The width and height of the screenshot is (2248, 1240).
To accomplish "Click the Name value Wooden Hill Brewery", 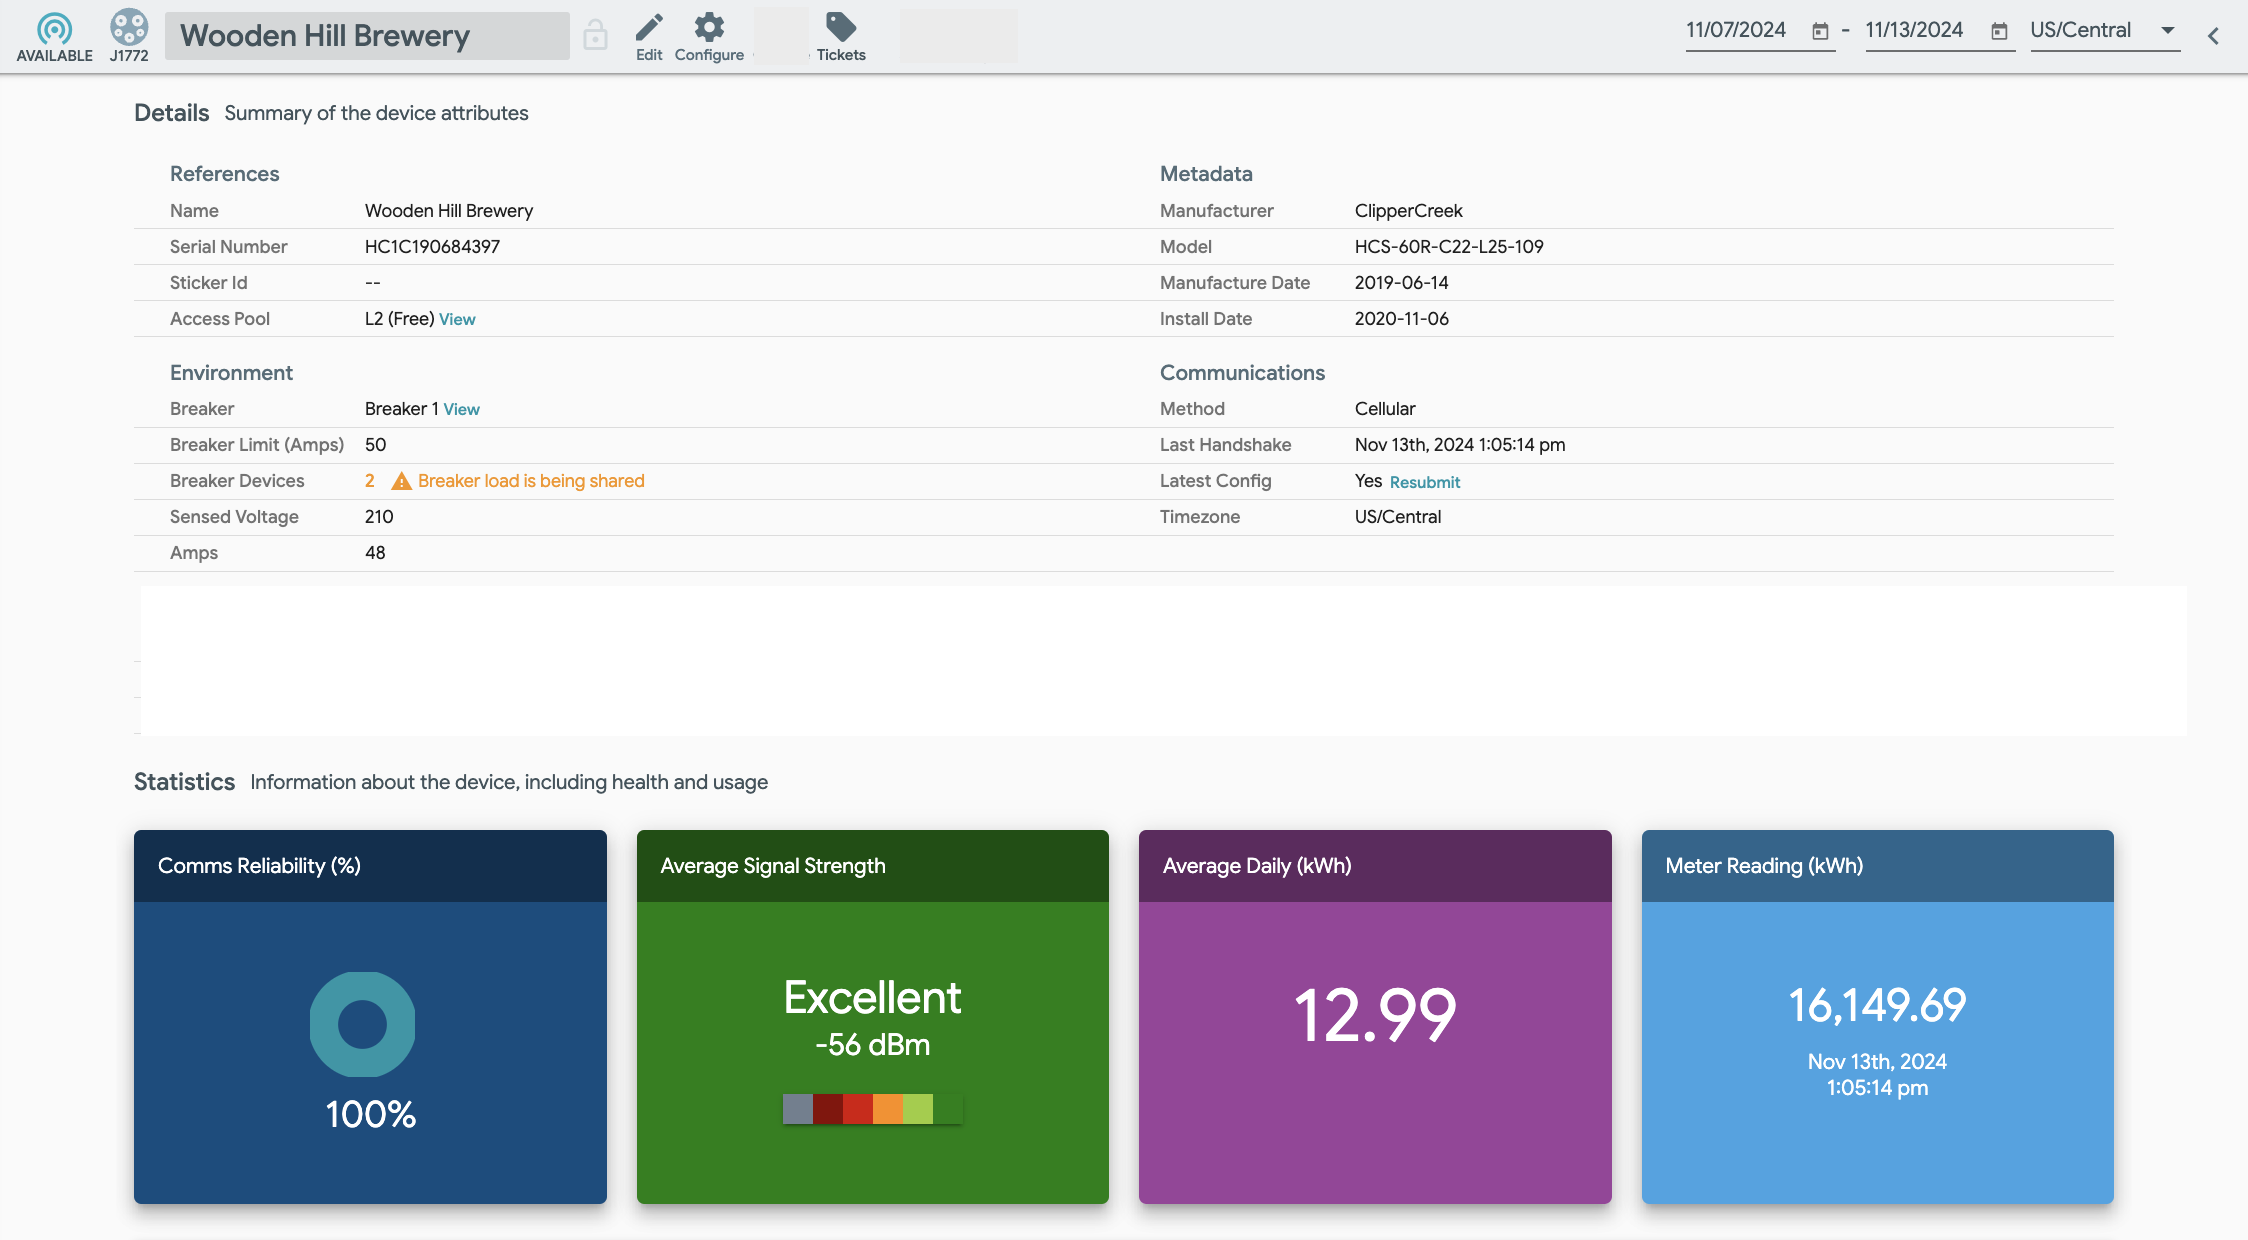I will [449, 211].
